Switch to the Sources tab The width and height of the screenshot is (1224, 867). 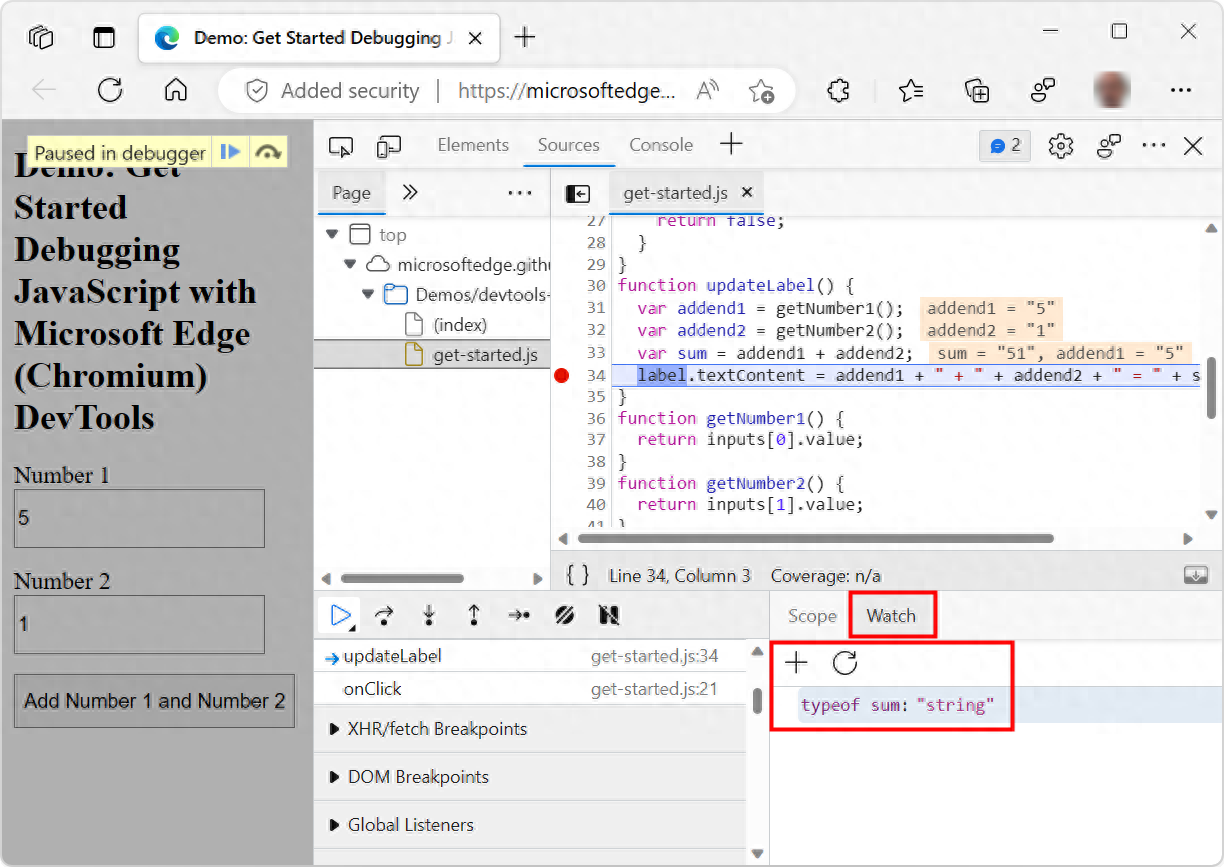[x=569, y=145]
